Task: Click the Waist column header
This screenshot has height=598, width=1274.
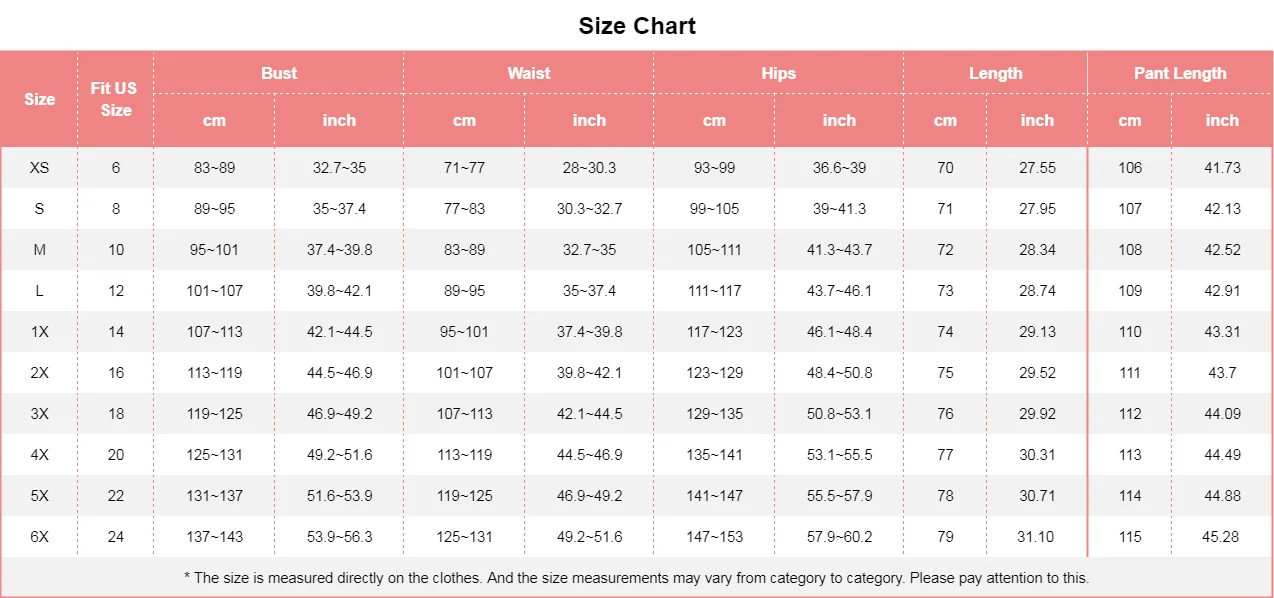Action: coord(528,73)
